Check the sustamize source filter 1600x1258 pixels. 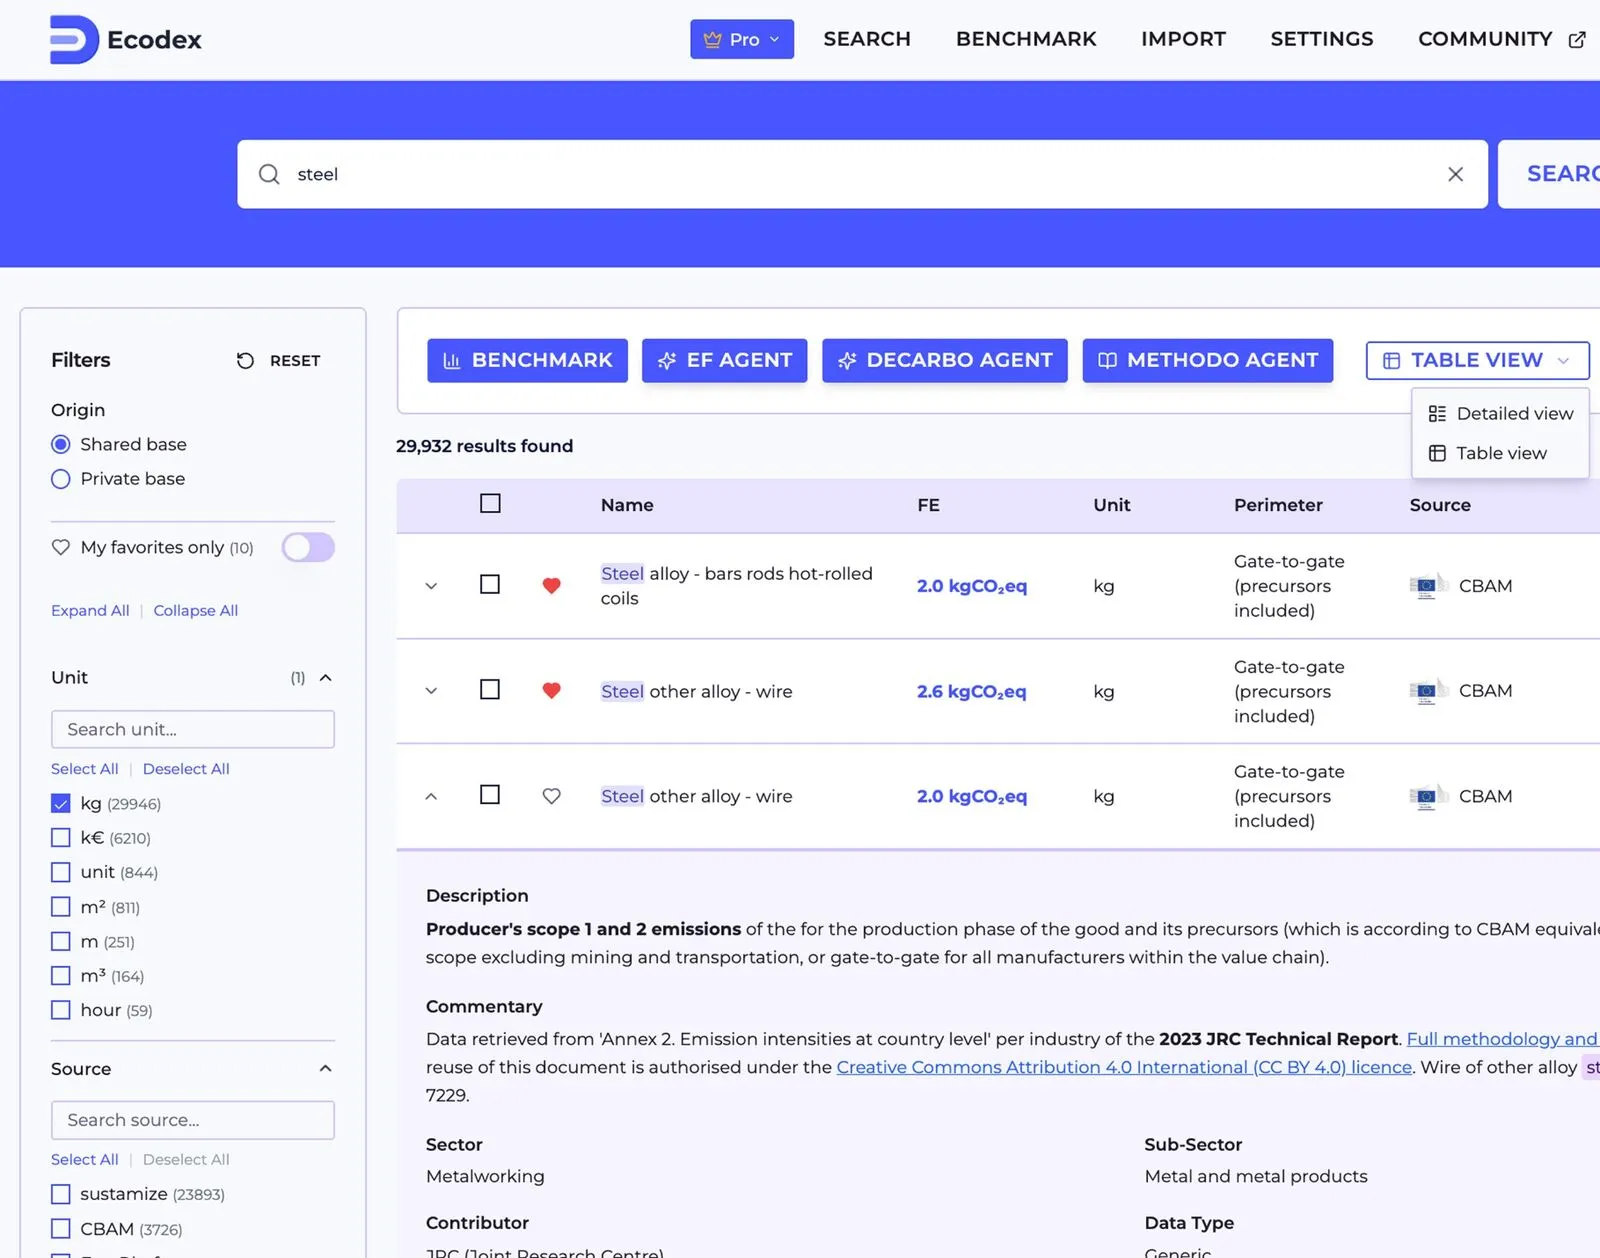click(61, 1194)
